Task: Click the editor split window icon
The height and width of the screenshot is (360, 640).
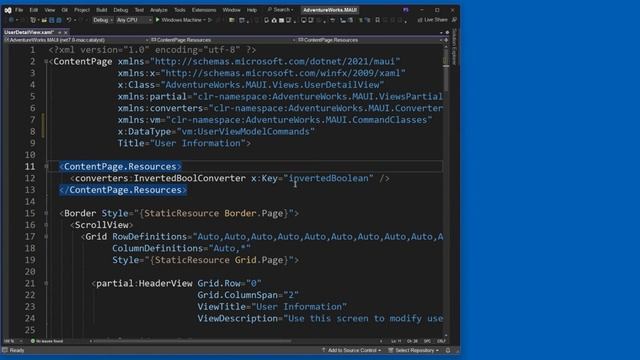Action: click(446, 40)
